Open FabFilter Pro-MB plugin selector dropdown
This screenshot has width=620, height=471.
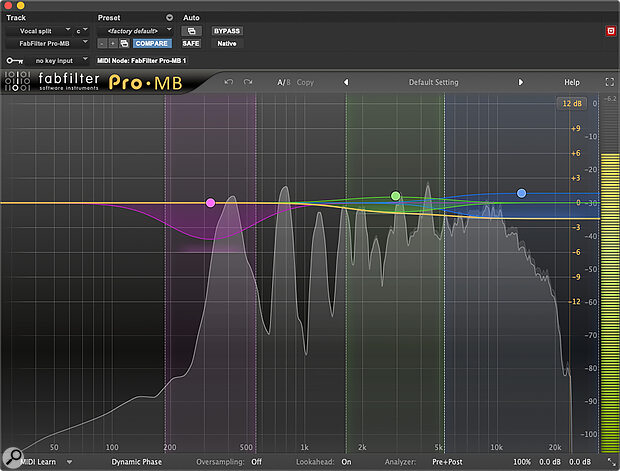(x=47, y=44)
